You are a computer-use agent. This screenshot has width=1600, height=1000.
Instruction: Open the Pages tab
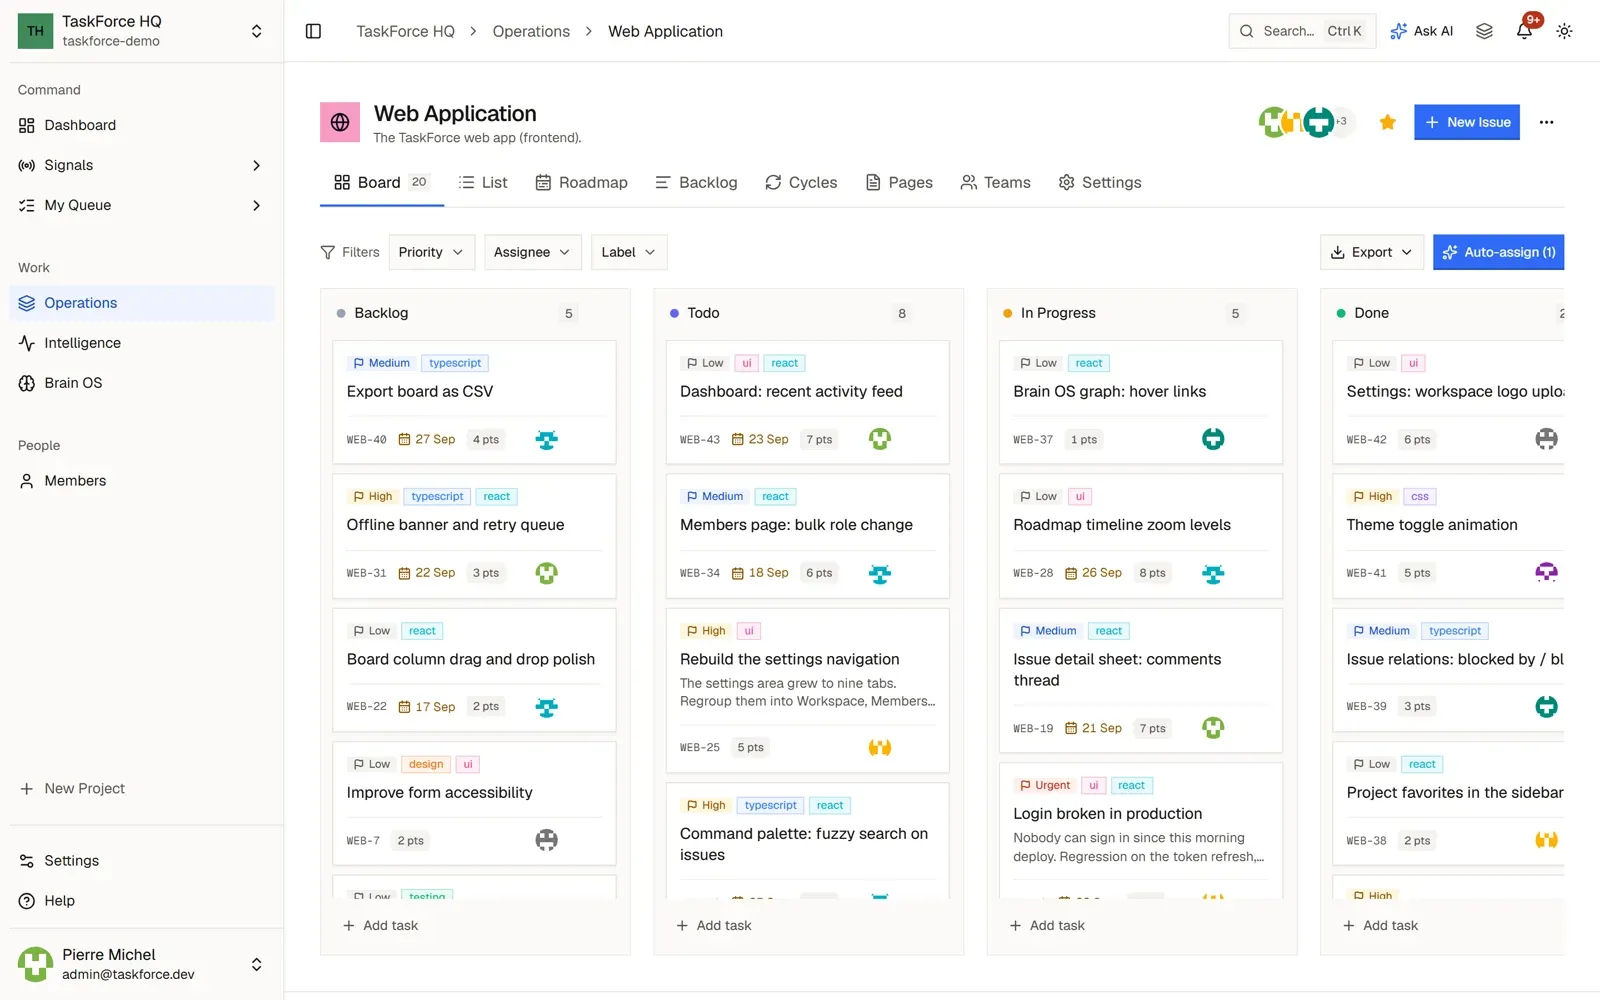click(x=899, y=182)
